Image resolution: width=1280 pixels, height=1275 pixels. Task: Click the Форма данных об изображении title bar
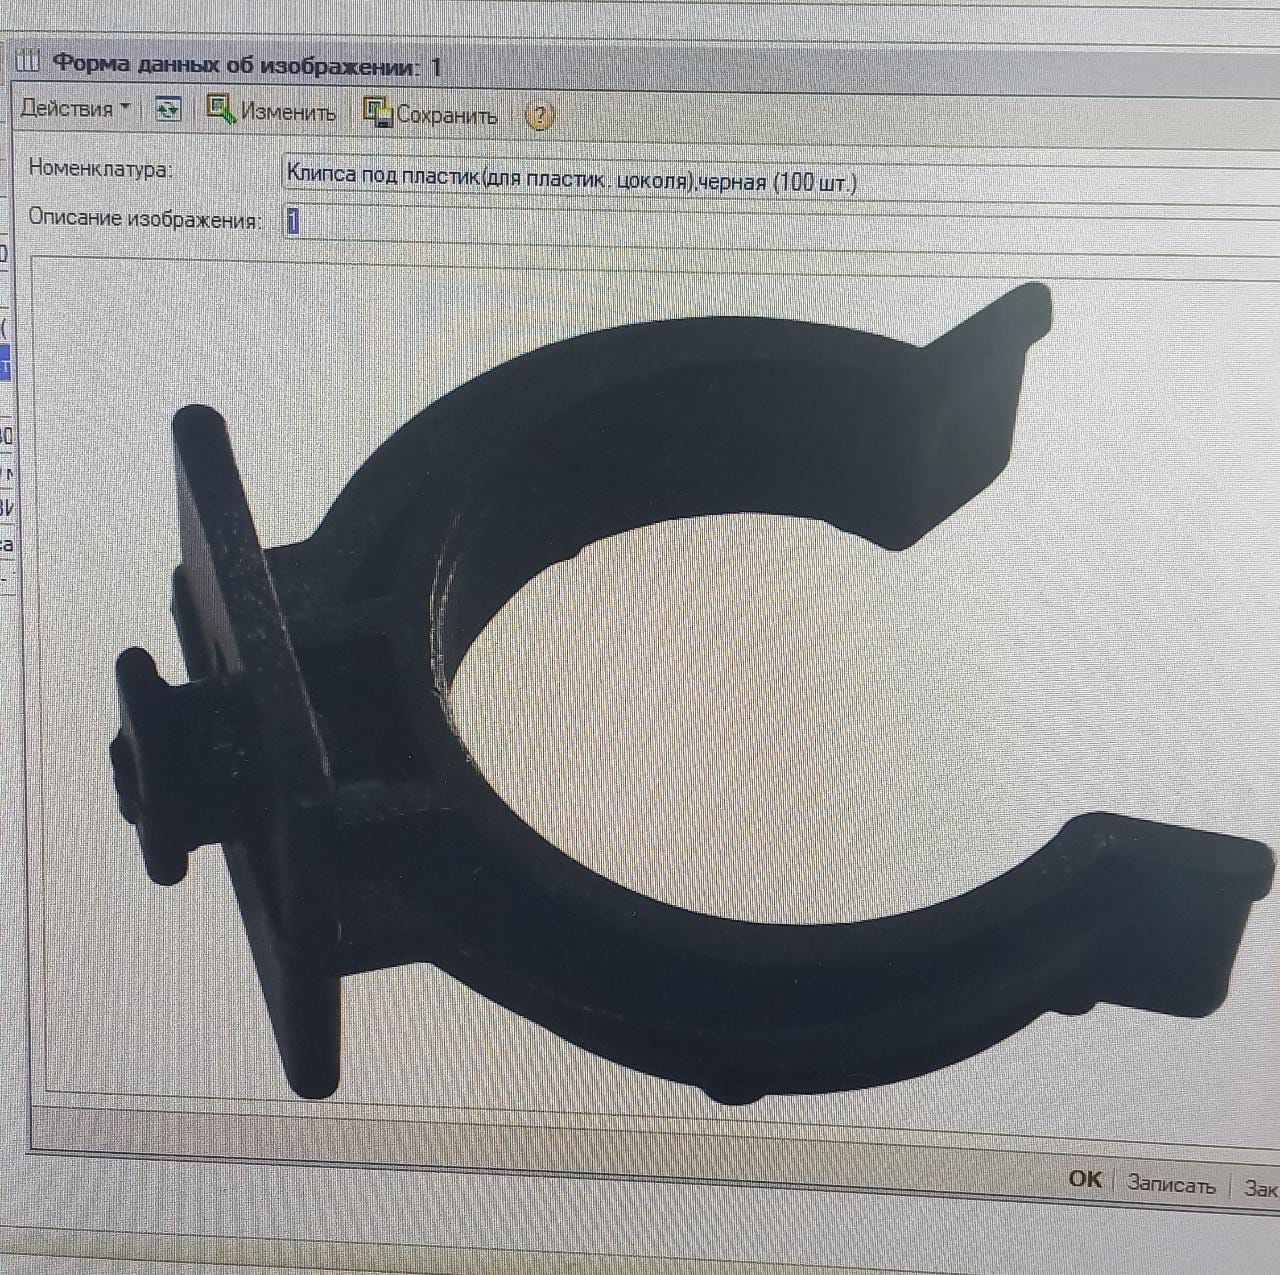pyautogui.click(x=246, y=66)
